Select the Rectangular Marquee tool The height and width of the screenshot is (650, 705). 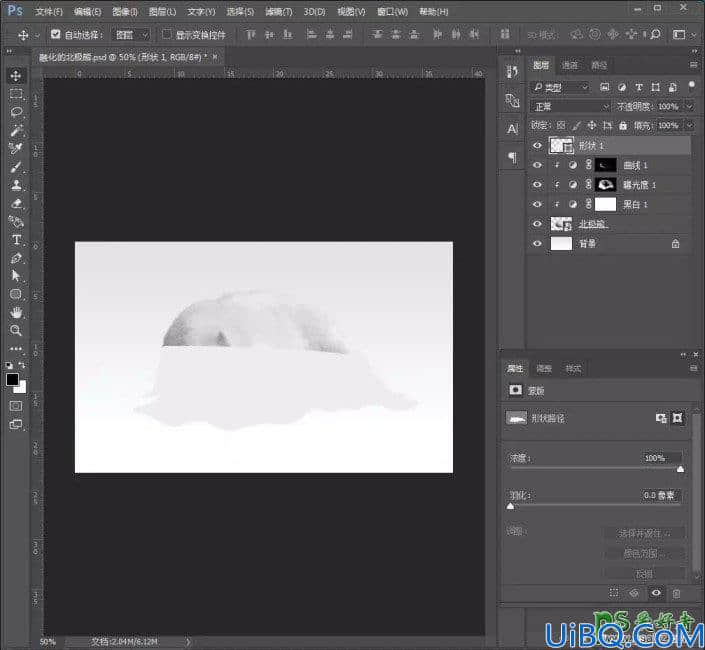(16, 93)
